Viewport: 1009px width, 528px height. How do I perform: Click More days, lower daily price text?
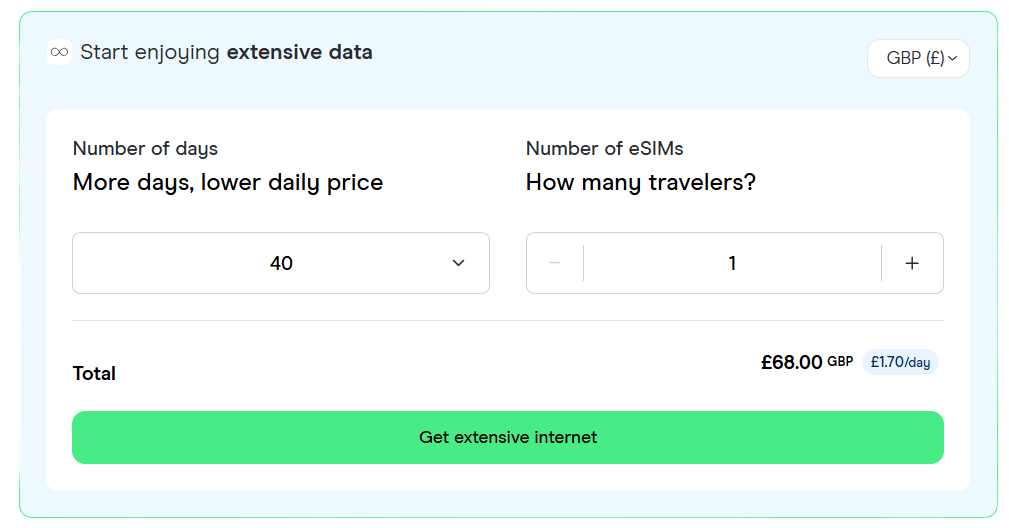(228, 183)
